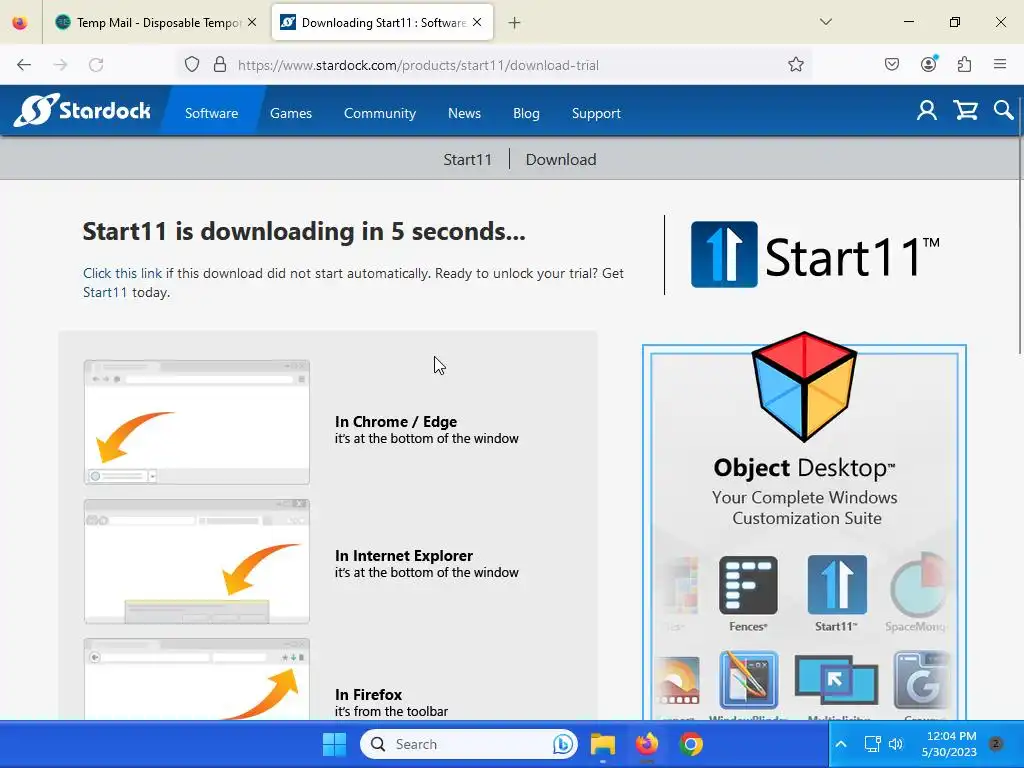Click the Internet Explorer download illustration
This screenshot has height=768, width=1024.
197,561
